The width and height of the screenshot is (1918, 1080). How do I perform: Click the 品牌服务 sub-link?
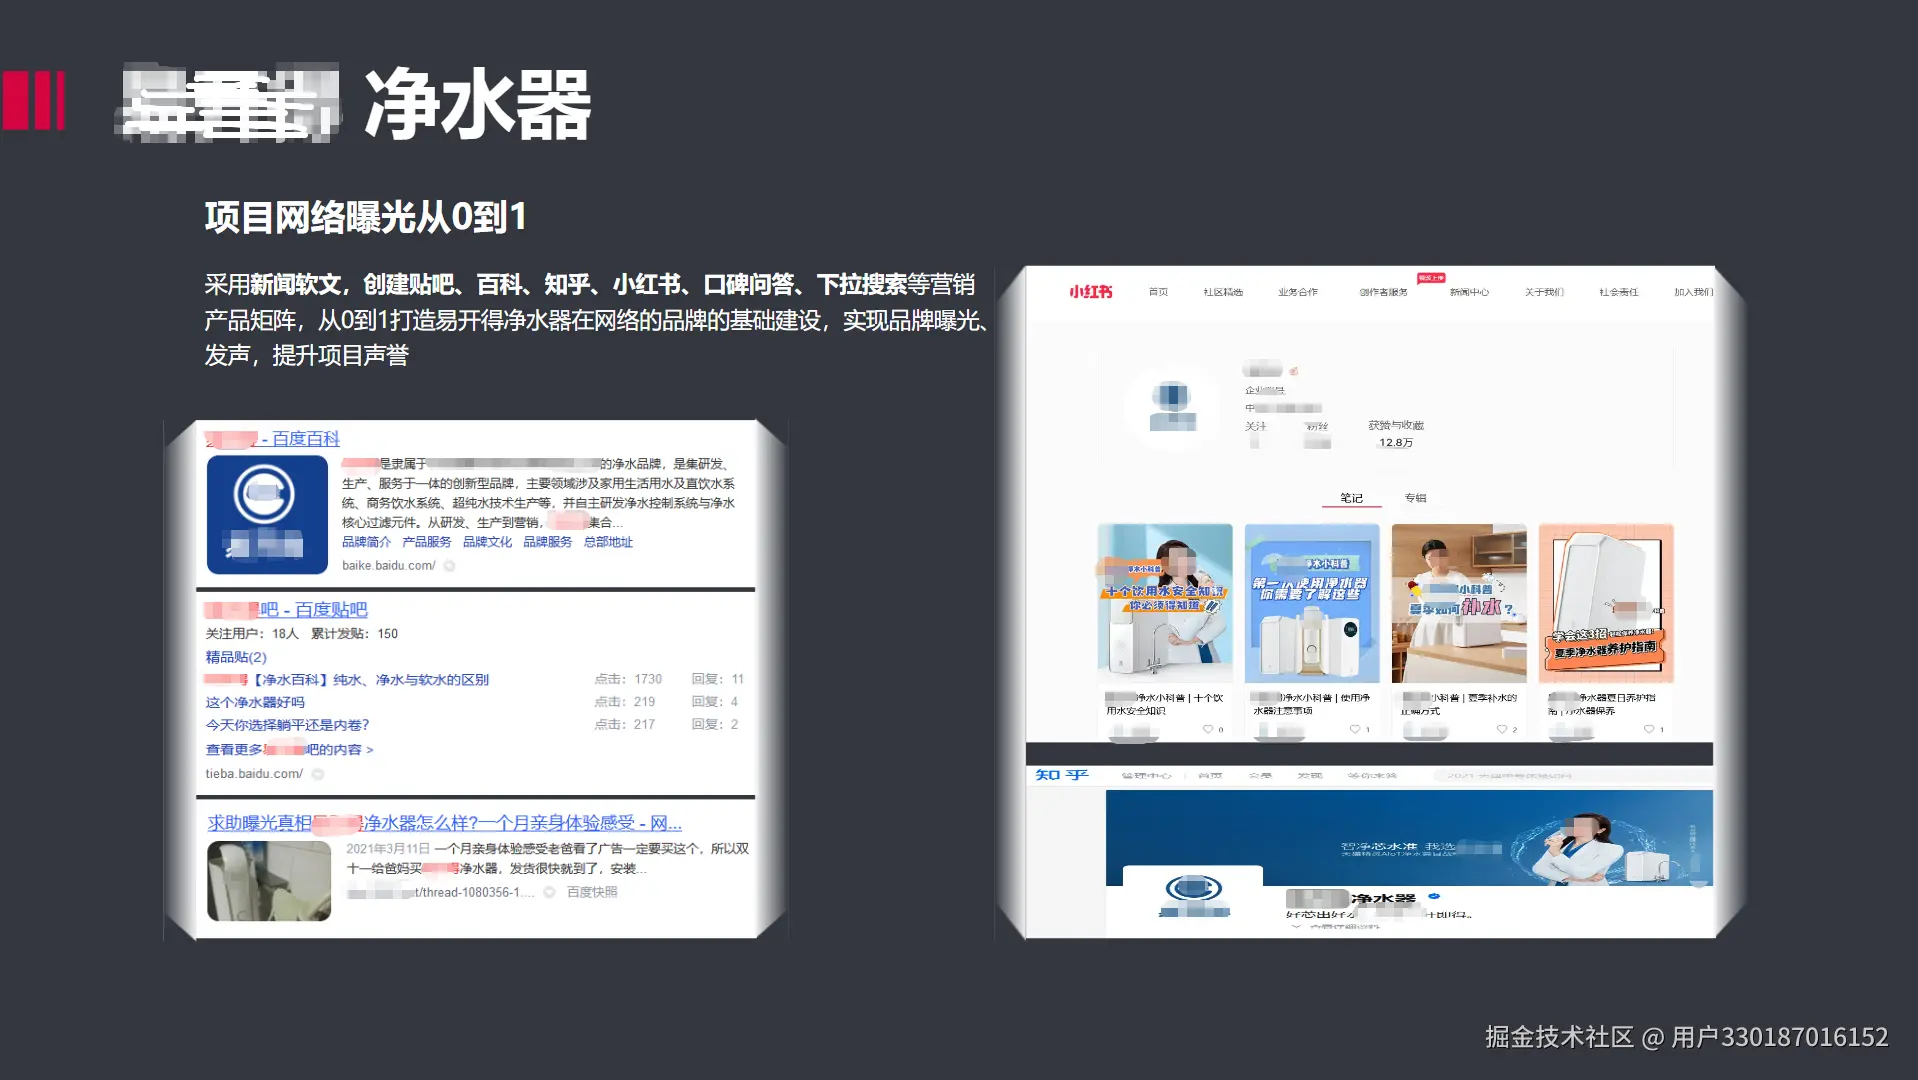tap(547, 542)
